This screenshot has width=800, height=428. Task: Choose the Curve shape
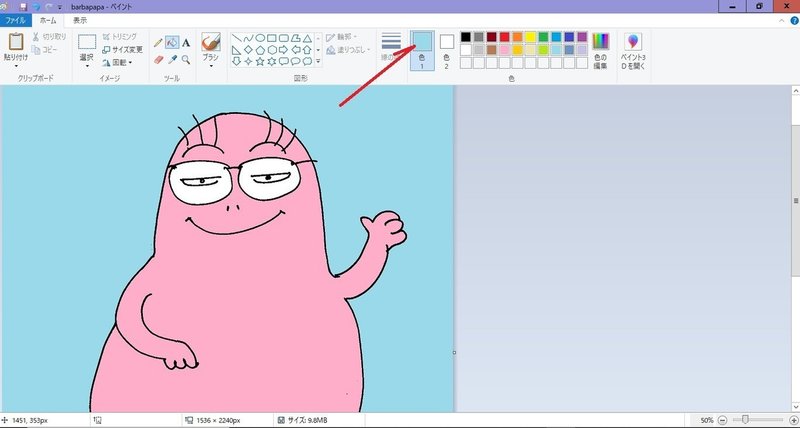[248, 38]
